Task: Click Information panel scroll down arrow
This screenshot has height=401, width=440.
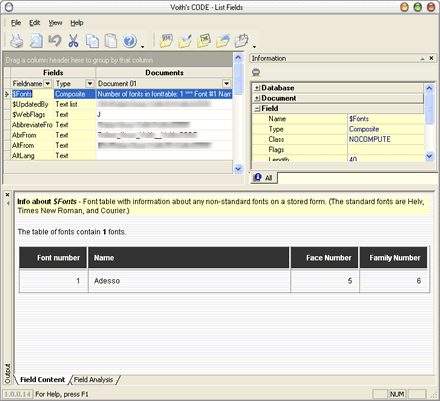Action: coord(429,156)
